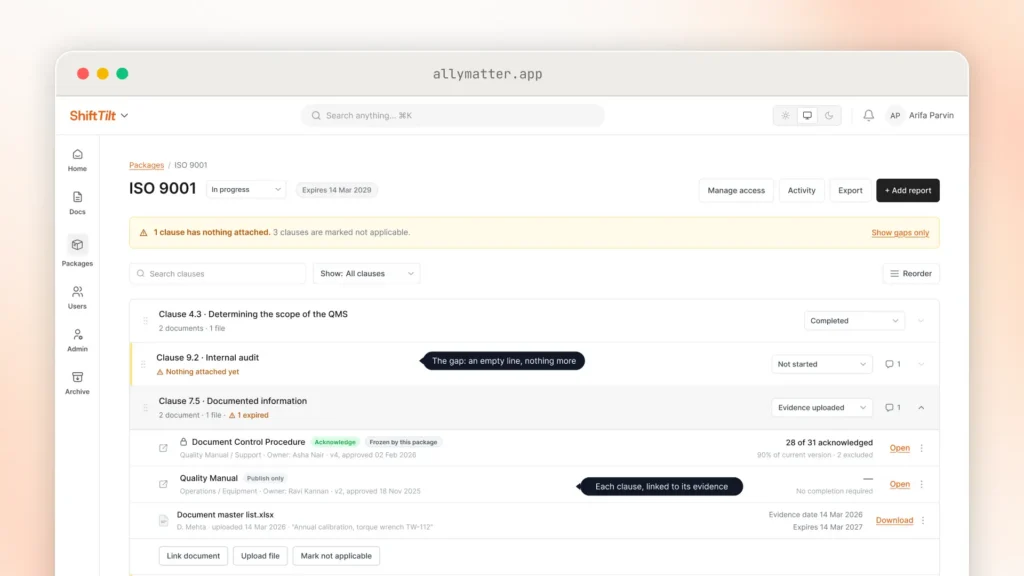Image resolution: width=1024 pixels, height=576 pixels.
Task: Click the Search anything bar
Action: click(452, 116)
